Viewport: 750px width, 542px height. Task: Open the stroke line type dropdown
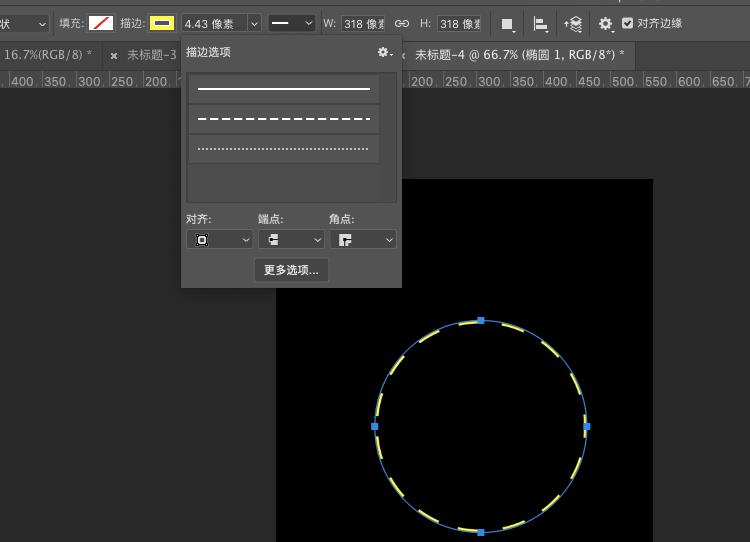pyautogui.click(x=291, y=23)
